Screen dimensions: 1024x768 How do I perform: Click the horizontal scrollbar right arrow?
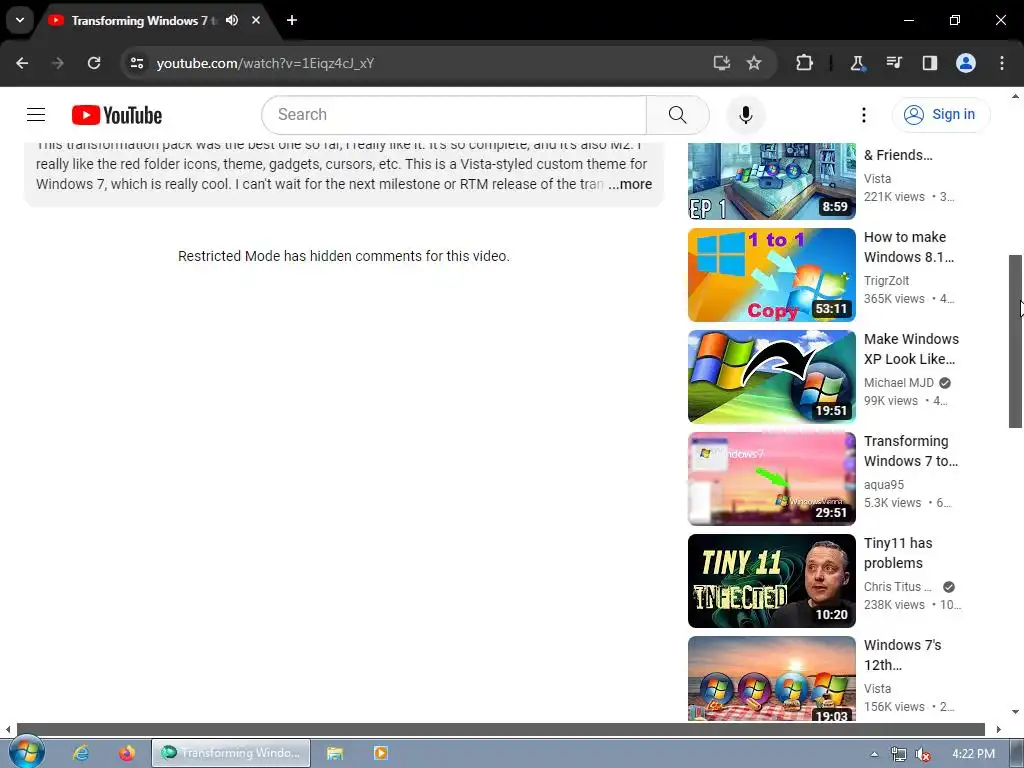[998, 729]
